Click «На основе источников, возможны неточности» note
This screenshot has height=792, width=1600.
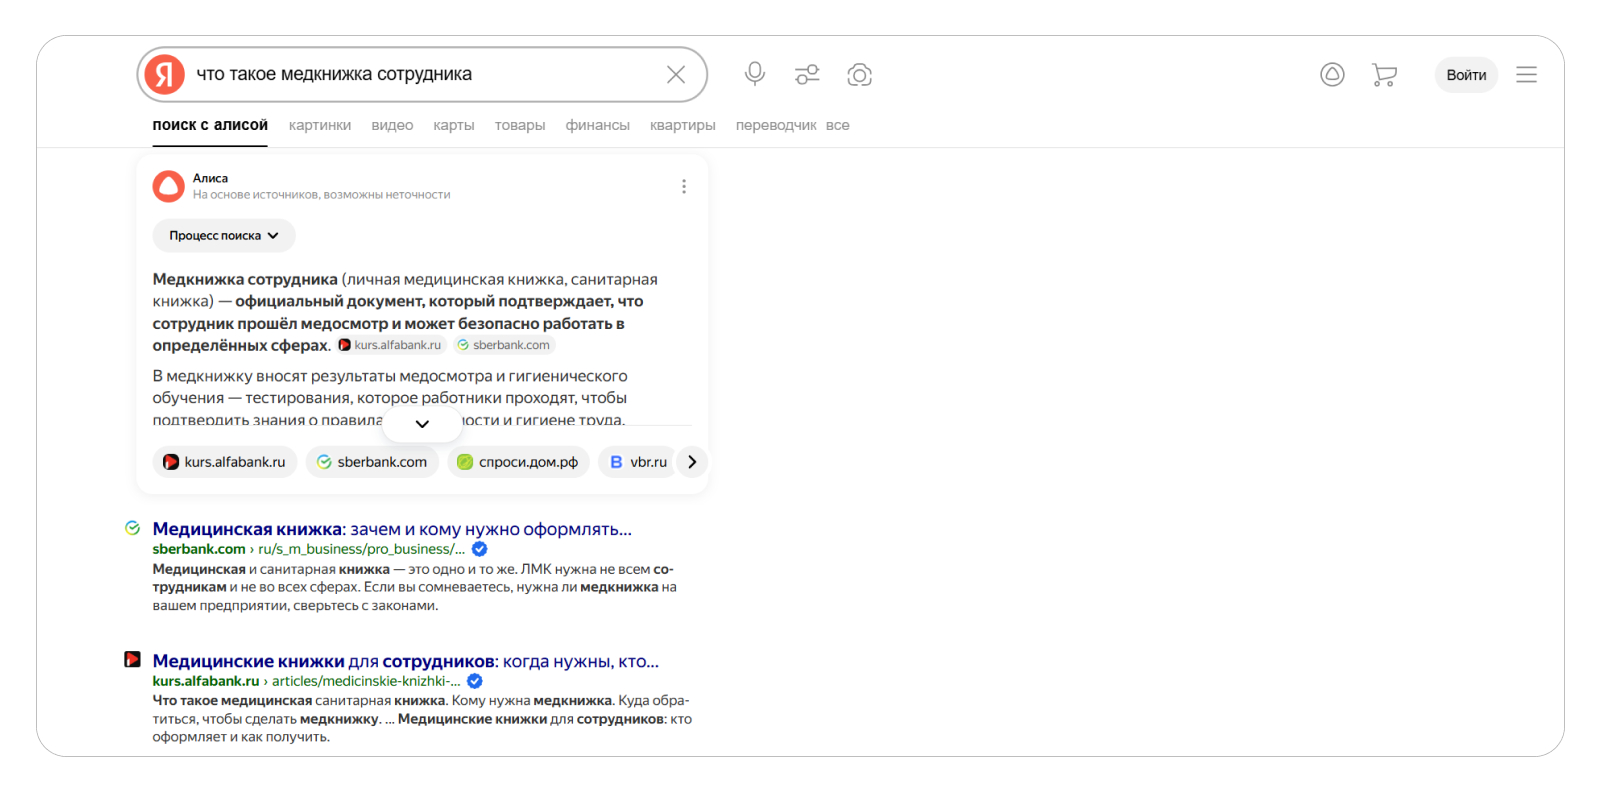(322, 195)
